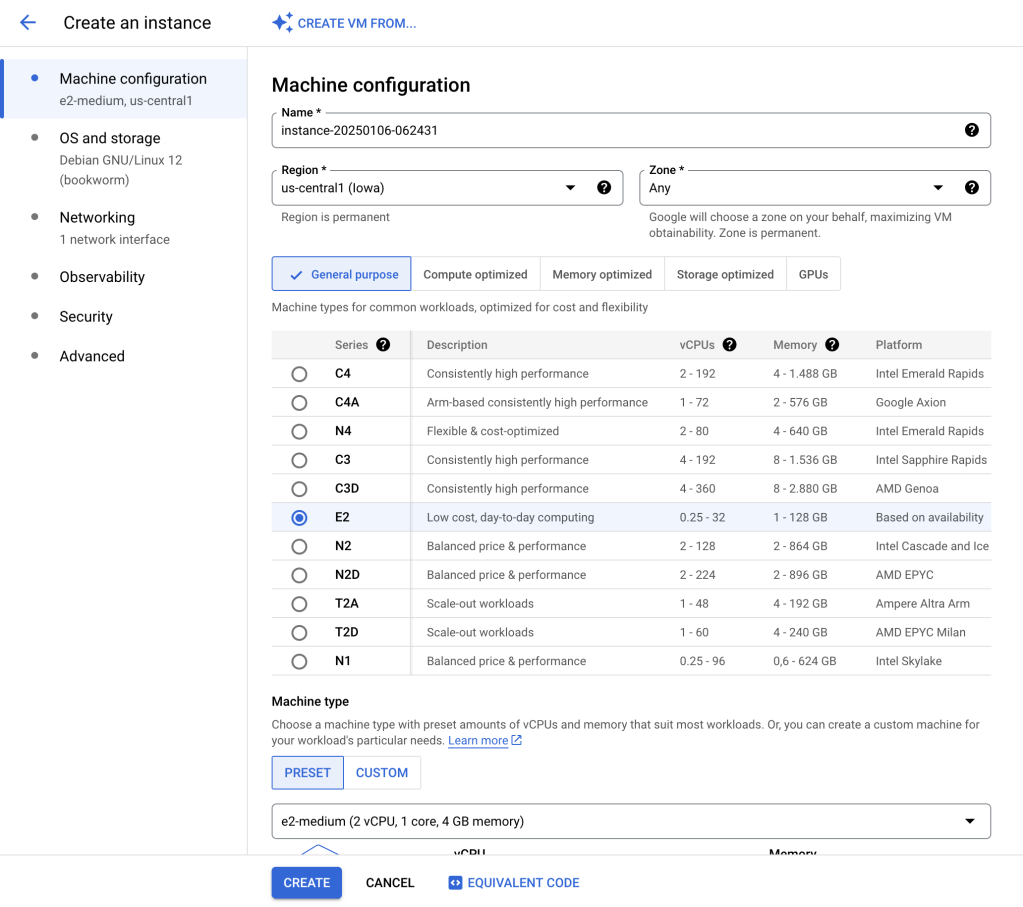This screenshot has width=1023, height=907.
Task: Select the N2 series radio button
Action: coord(299,547)
